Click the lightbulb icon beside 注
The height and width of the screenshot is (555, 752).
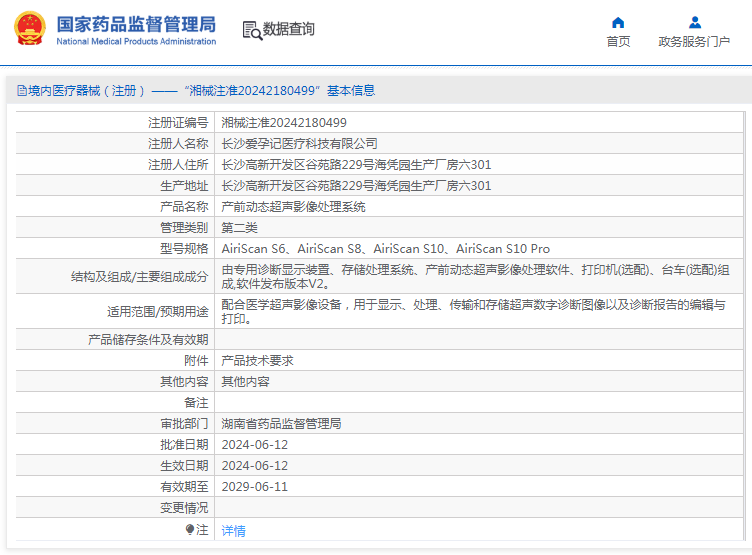[x=190, y=529]
